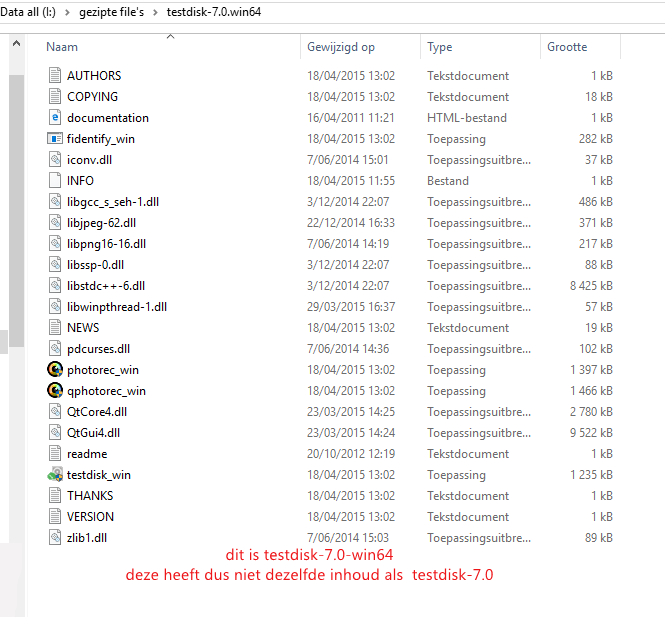The image size is (665, 617).
Task: Select the readme text document icon
Action: click(55, 453)
